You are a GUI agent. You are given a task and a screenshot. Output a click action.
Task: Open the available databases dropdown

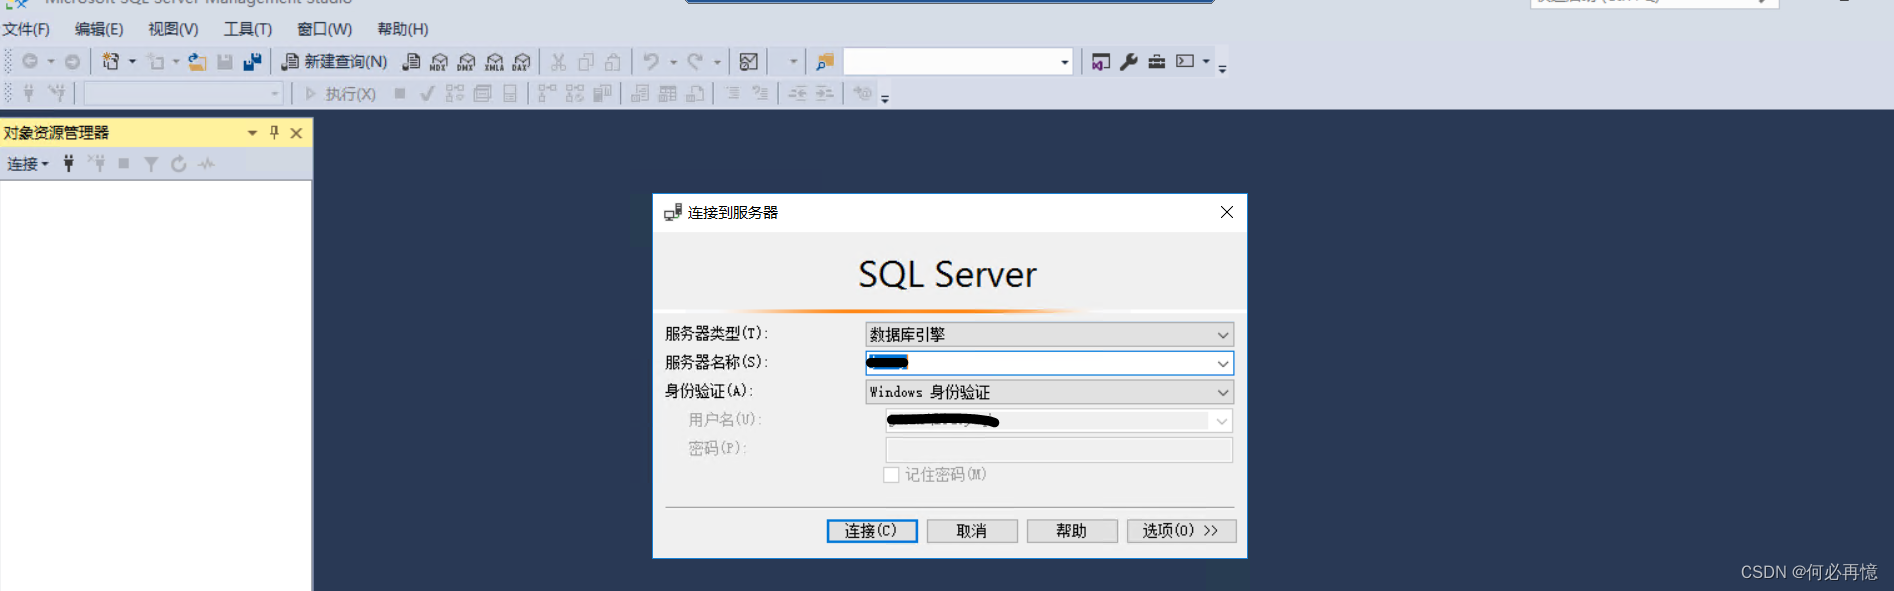pos(184,94)
